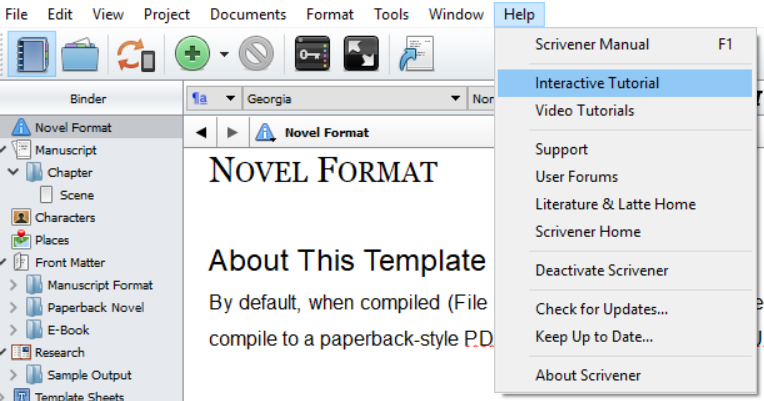The width and height of the screenshot is (764, 401).
Task: Select Research in the Binder
Action: (x=59, y=352)
